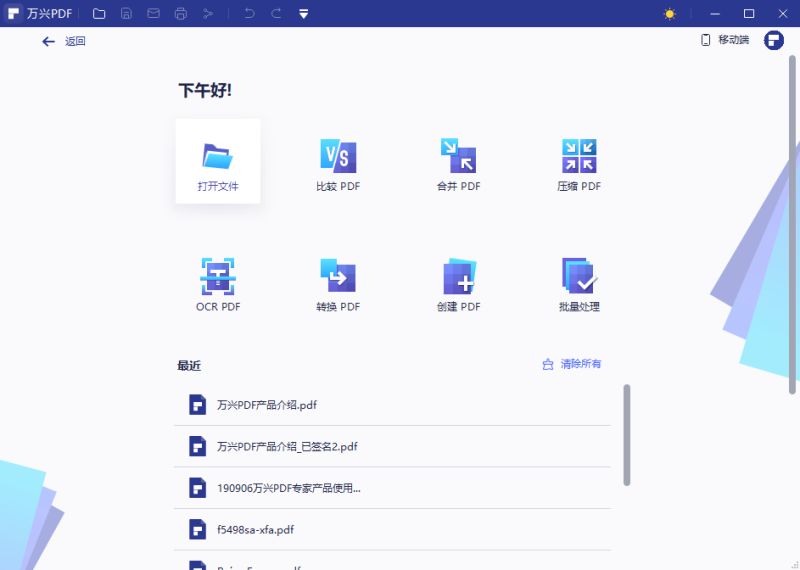The image size is (800, 570).
Task: Click 清除所有 to clear recent list
Action: [571, 364]
